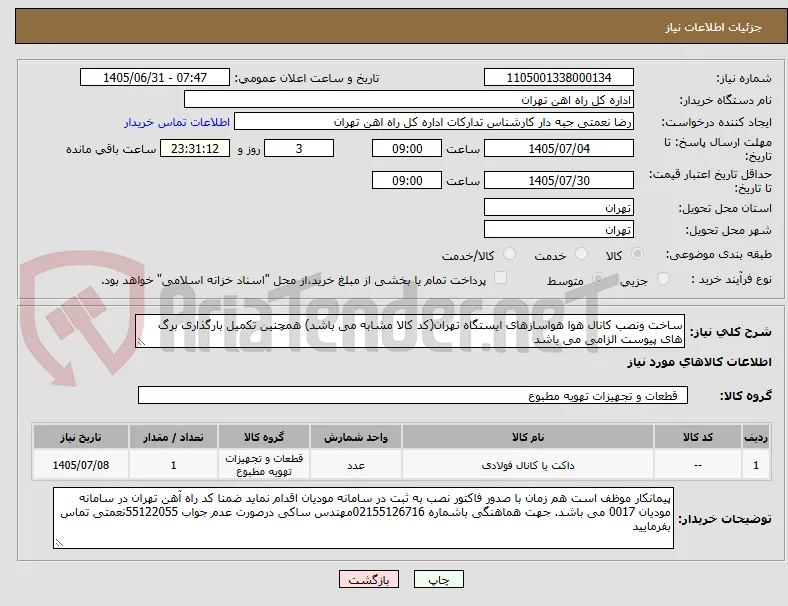The width and height of the screenshot is (788, 606).
Task: Click the general description text area
Action: [410, 332]
